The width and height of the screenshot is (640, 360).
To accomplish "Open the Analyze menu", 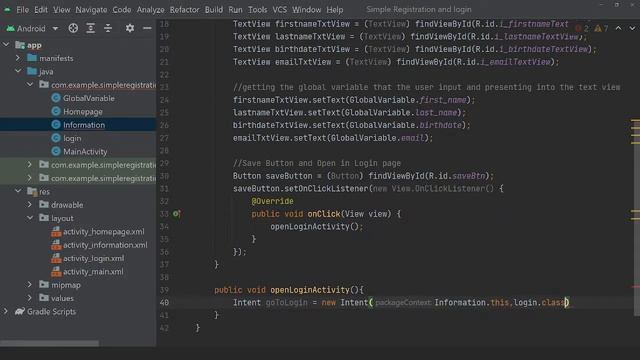I will coord(150,9).
